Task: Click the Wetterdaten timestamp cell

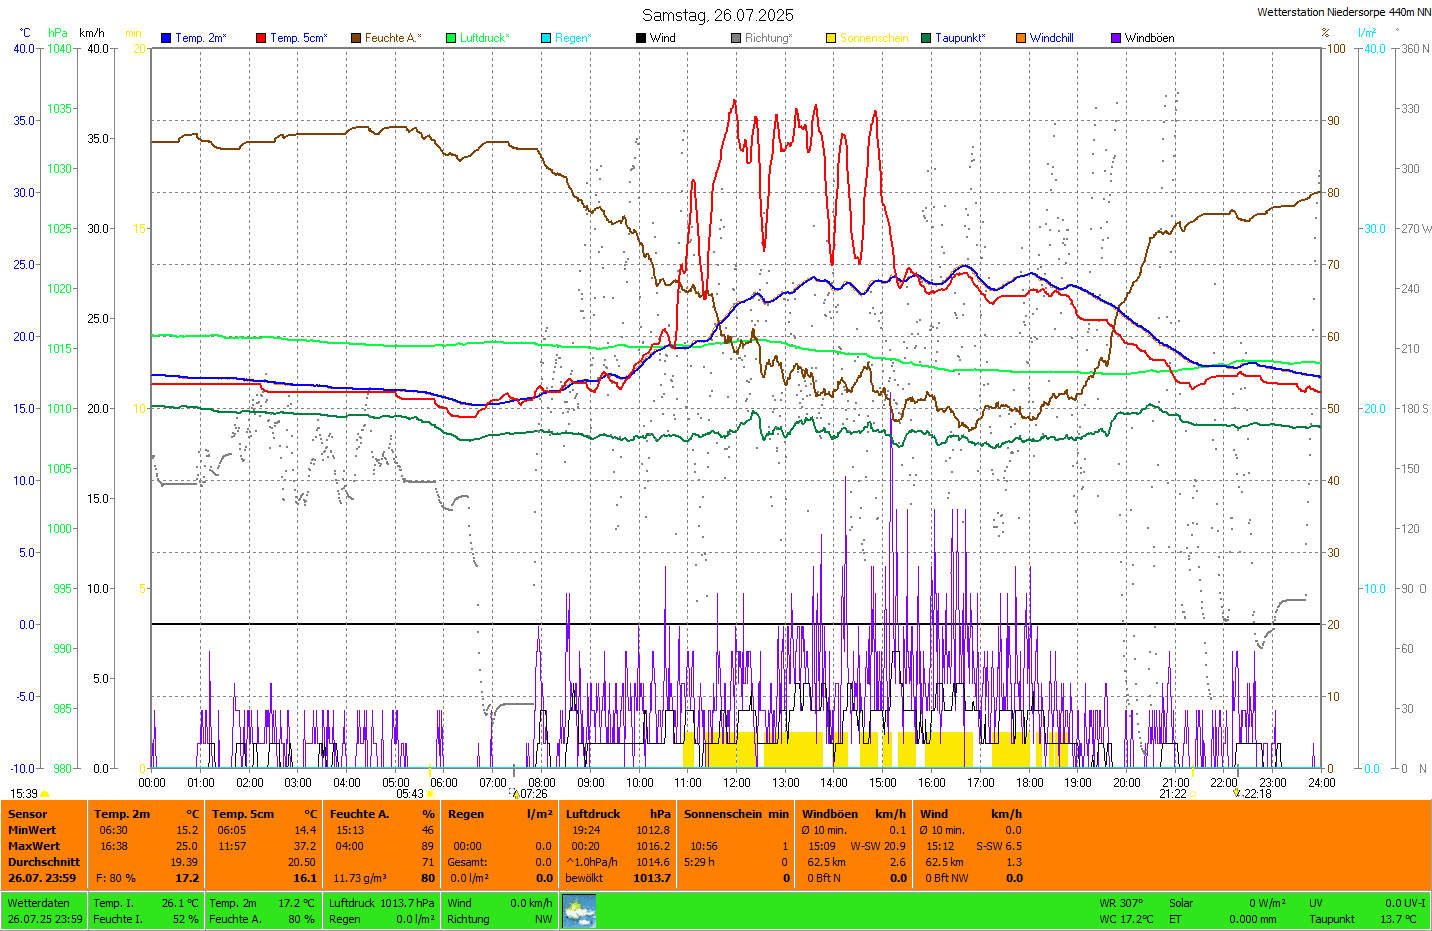Action: point(45,911)
